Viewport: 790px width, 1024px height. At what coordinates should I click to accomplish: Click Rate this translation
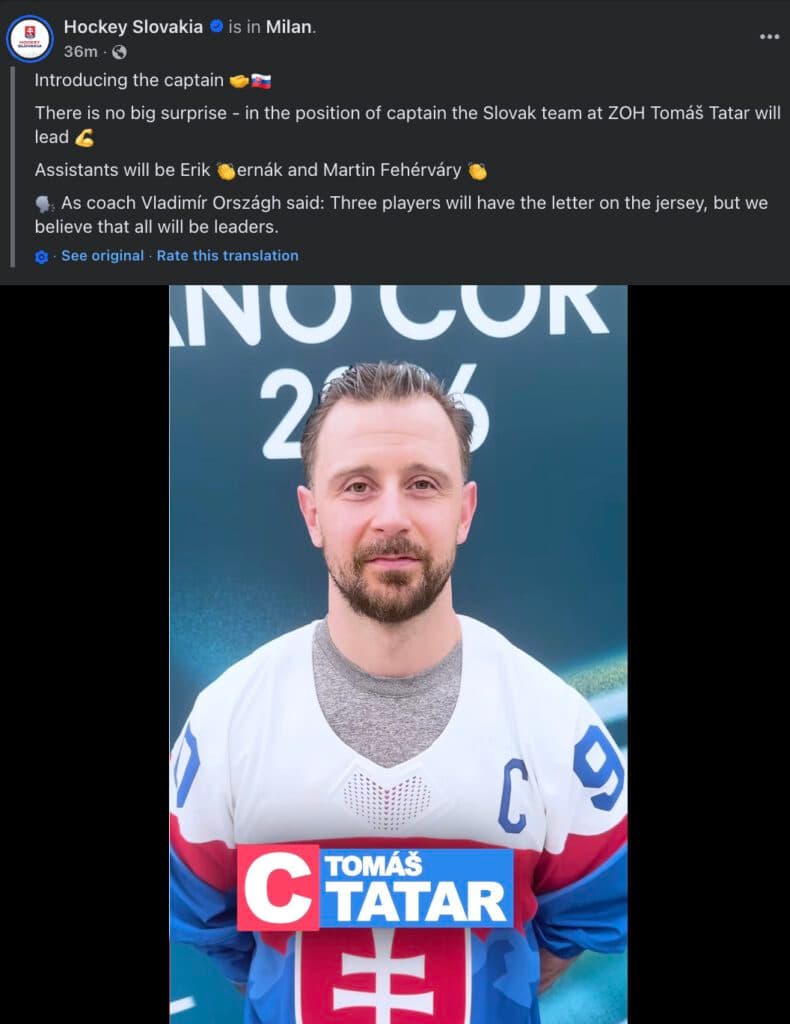tap(227, 255)
